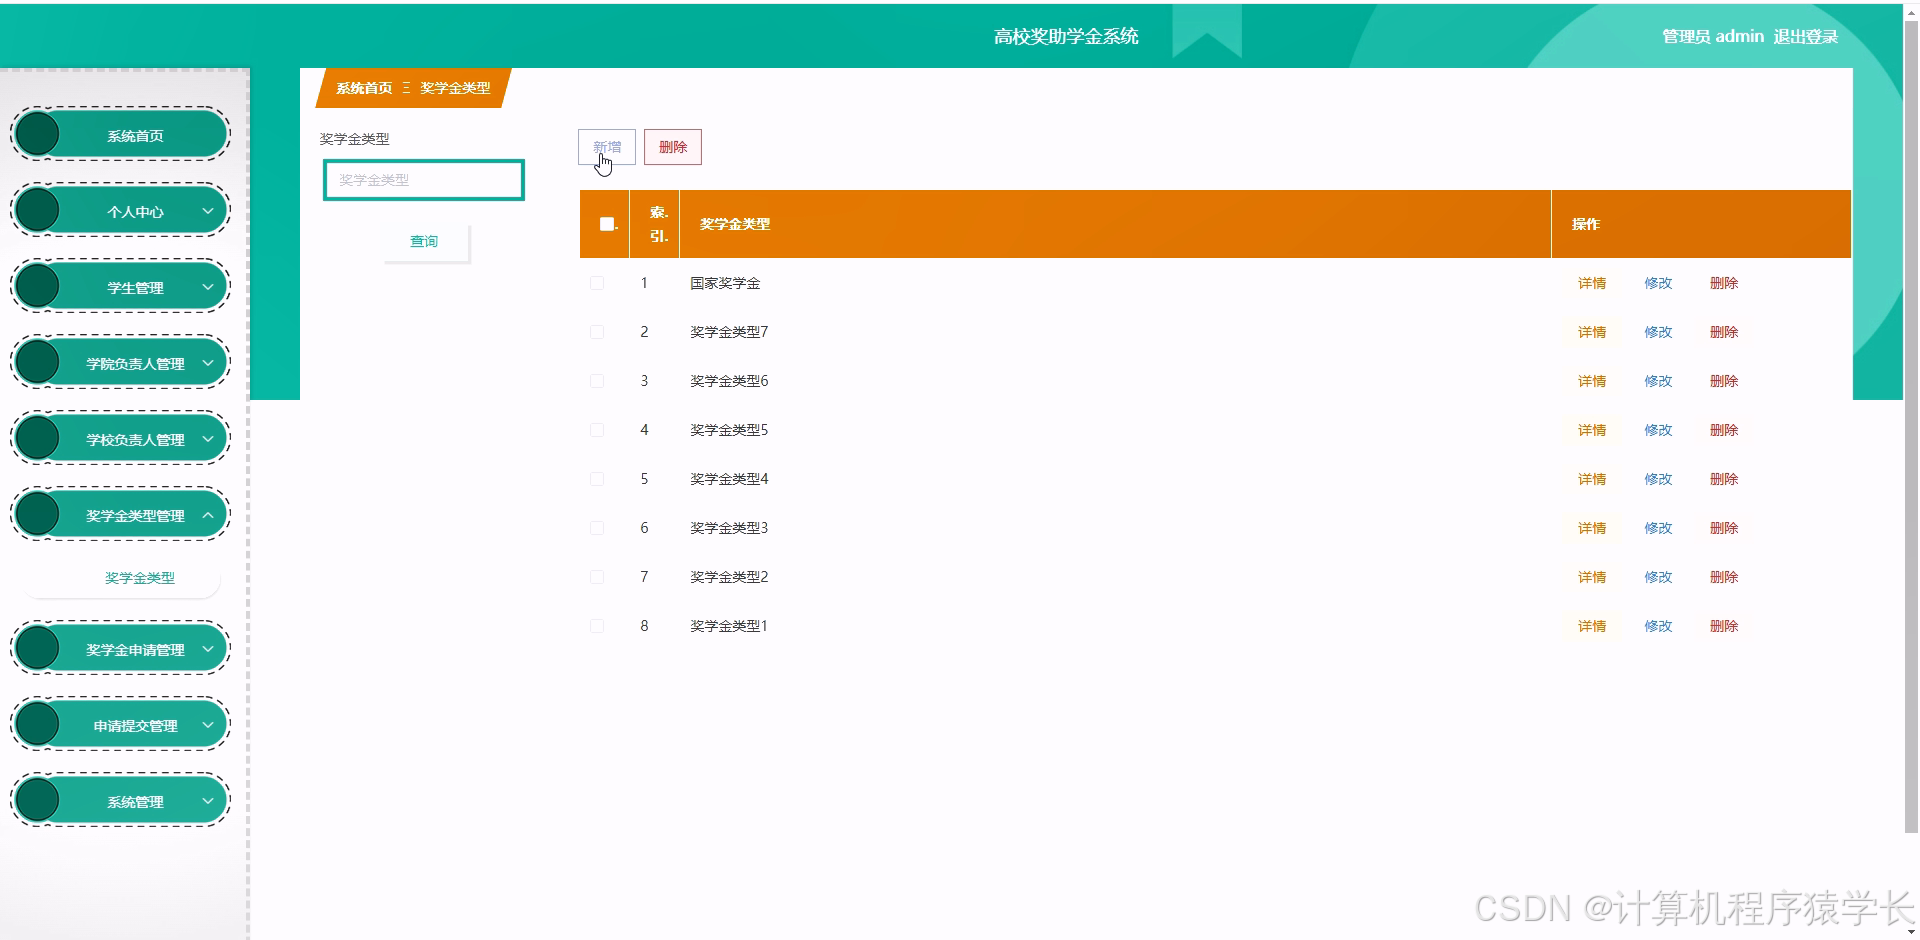Expand the 系统管理 menu chevron
Screen dimensions: 1920x940
(208, 801)
